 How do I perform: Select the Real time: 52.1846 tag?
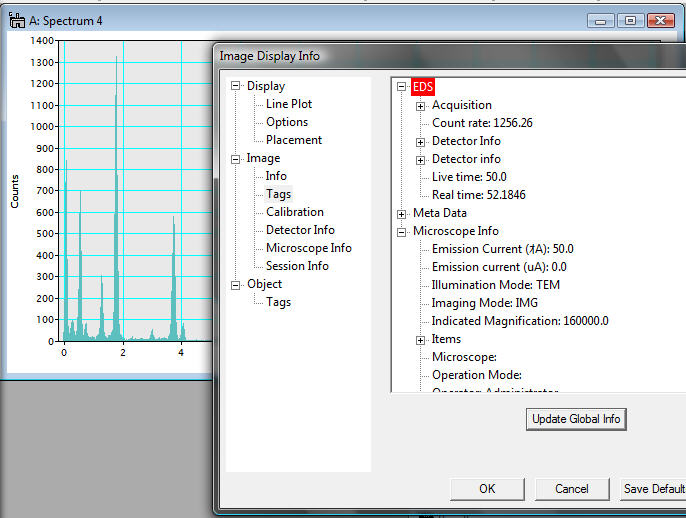point(479,195)
